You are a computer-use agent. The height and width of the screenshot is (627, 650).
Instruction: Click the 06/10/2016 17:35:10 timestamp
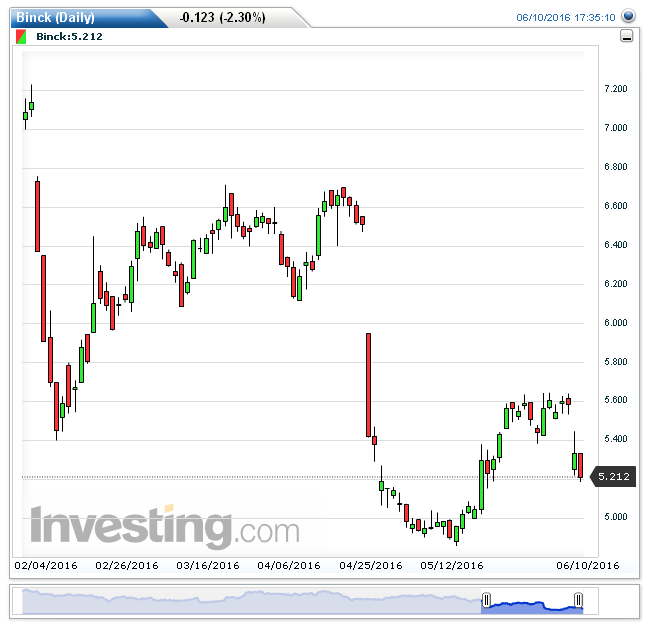tap(565, 17)
